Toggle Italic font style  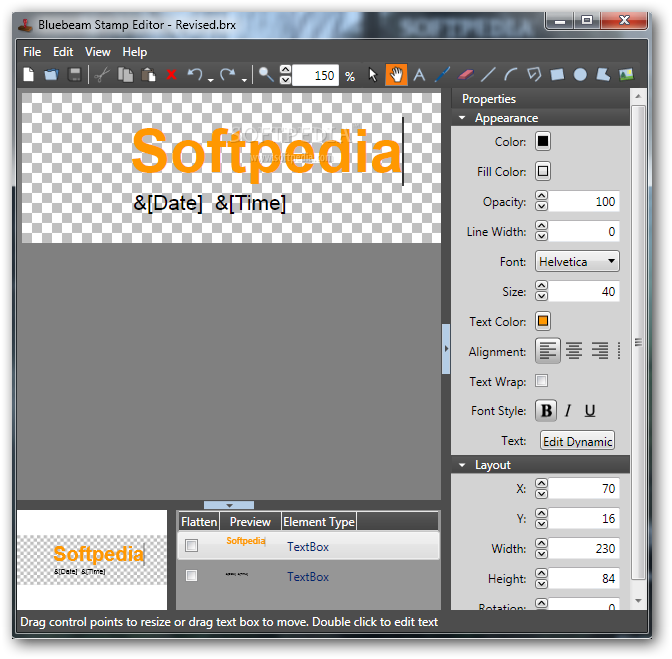click(568, 410)
